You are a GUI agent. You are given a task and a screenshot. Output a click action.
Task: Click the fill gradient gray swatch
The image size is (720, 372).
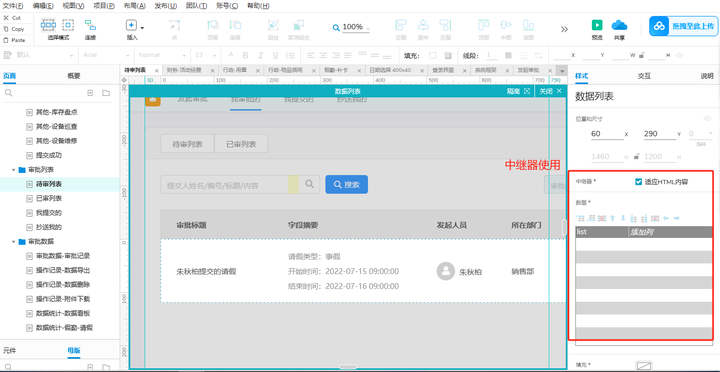coord(448,56)
